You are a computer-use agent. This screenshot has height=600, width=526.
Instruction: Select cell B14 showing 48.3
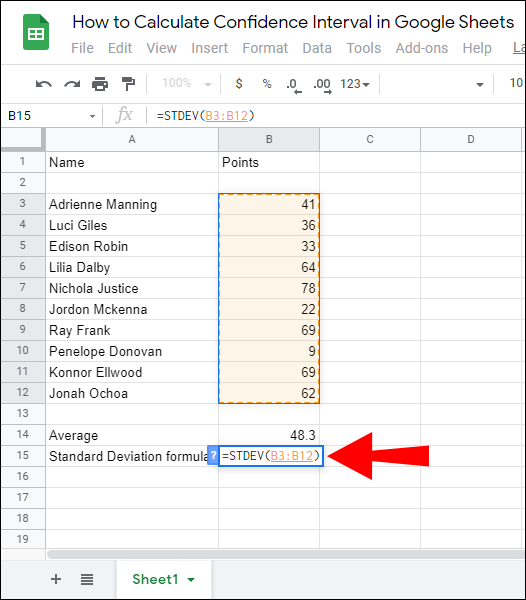click(x=269, y=435)
